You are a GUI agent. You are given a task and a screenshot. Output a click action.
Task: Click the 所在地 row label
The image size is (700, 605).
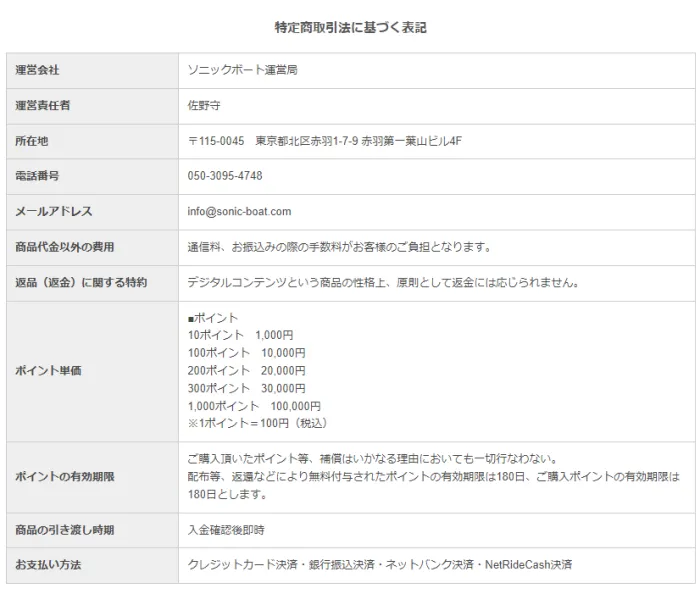click(x=32, y=141)
